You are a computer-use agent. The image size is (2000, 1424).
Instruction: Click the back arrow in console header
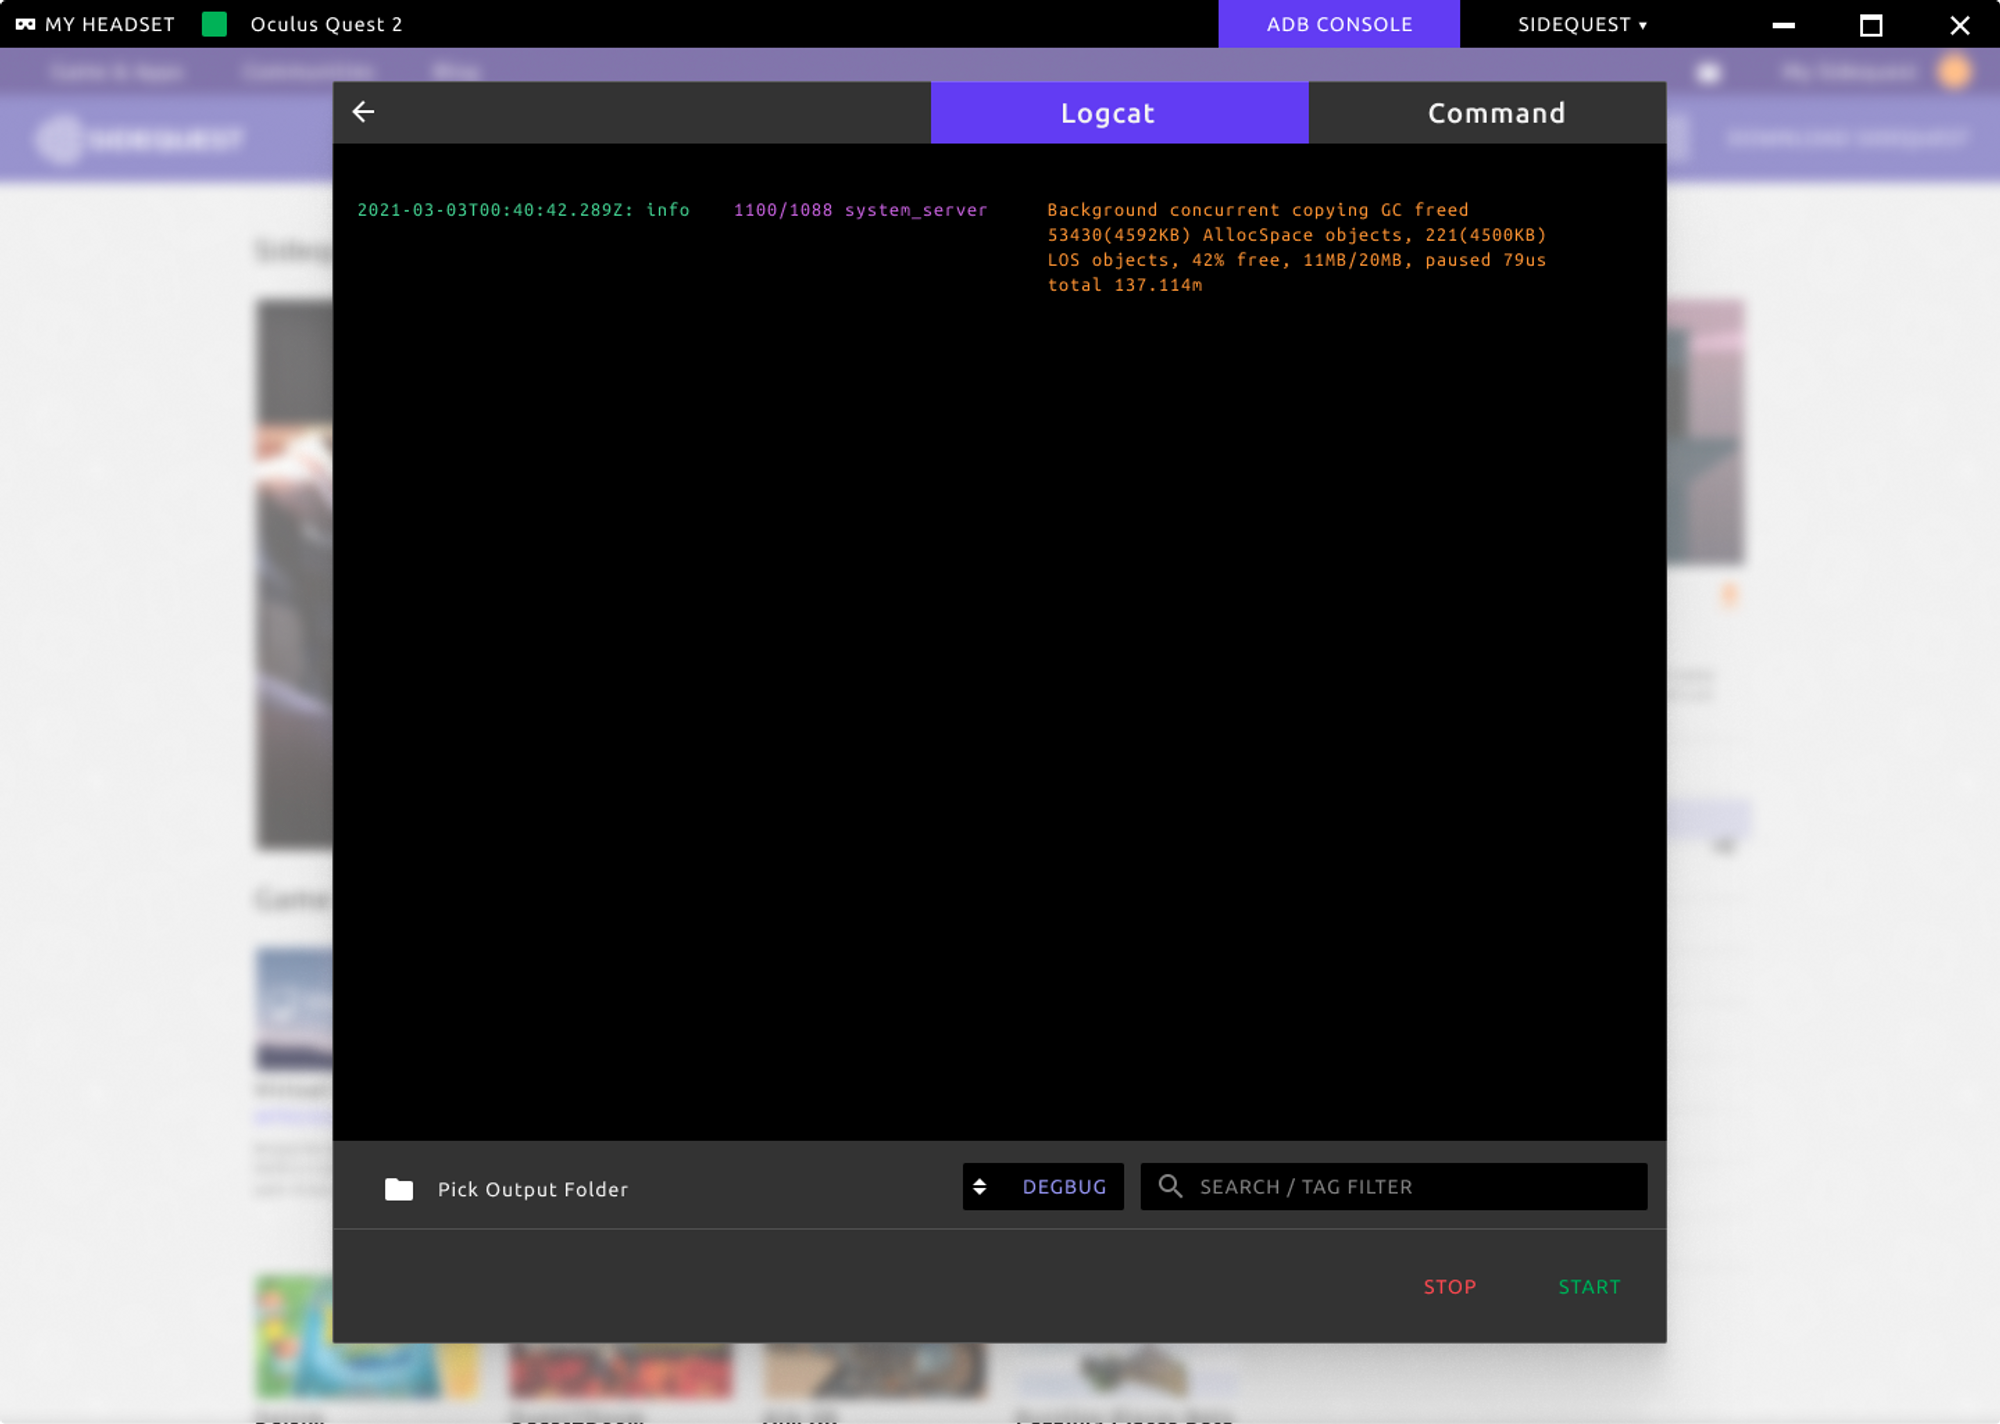[x=363, y=112]
